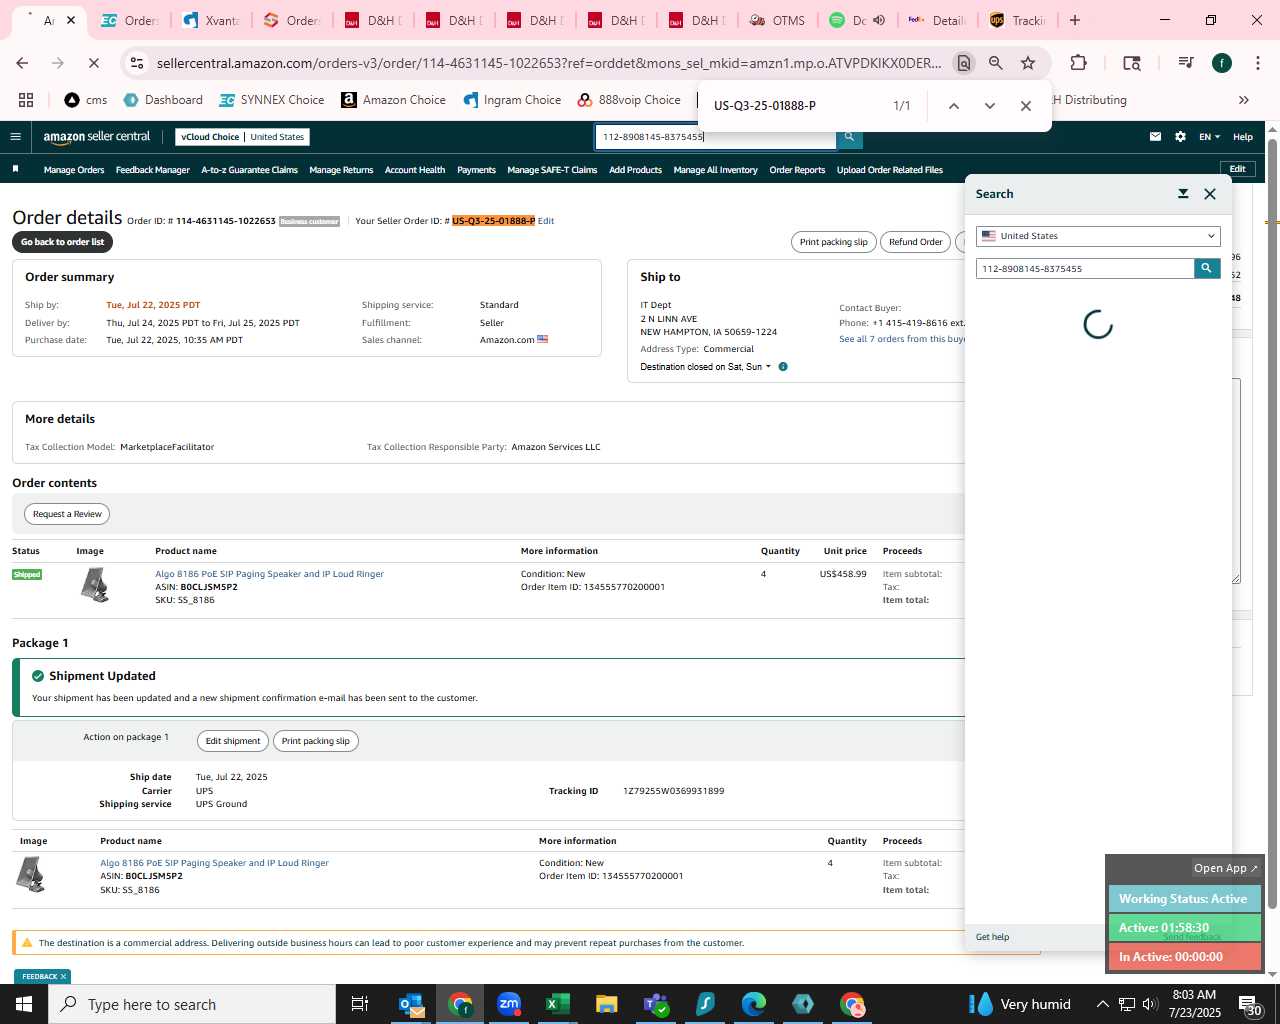Open the Manage Orders menu
Image resolution: width=1280 pixels, height=1024 pixels.
(74, 170)
